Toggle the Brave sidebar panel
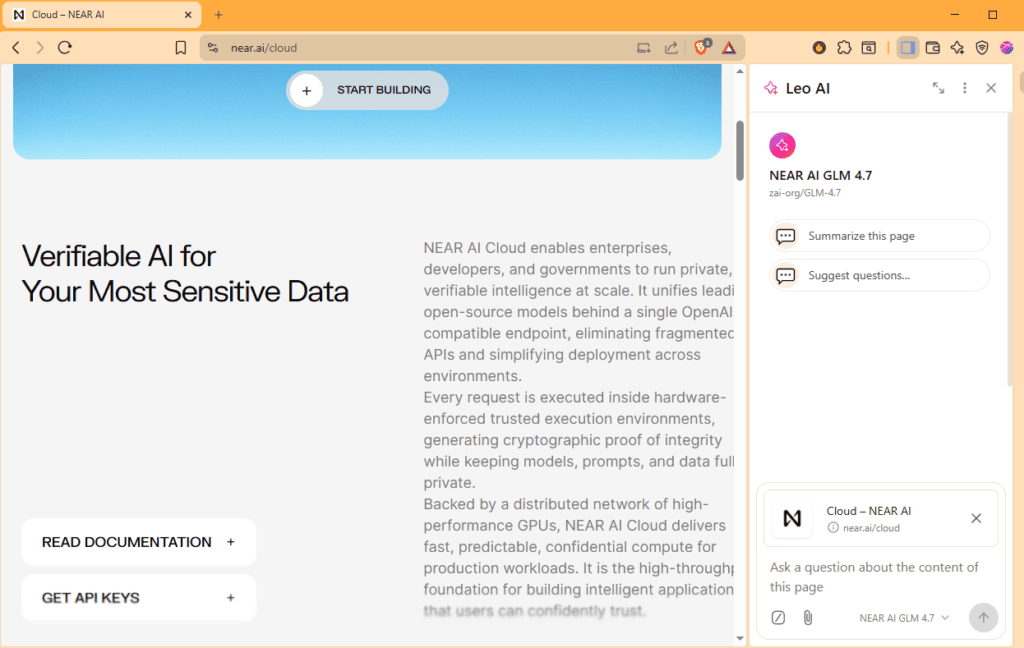 point(908,47)
